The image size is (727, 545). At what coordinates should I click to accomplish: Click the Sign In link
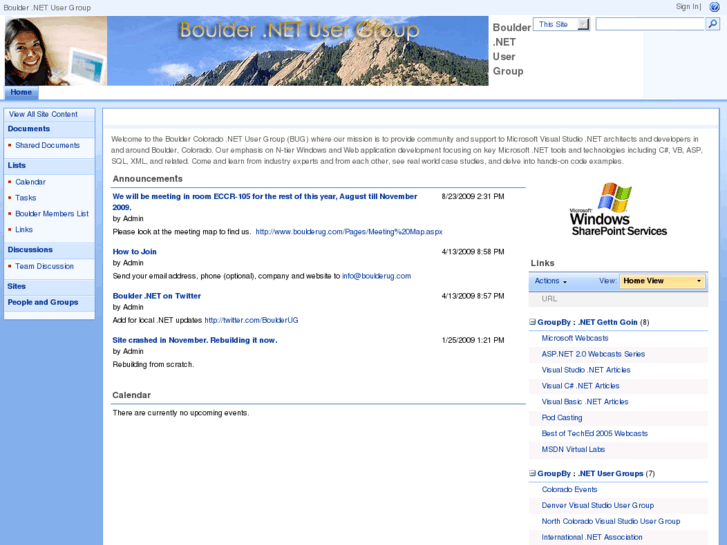pos(687,7)
